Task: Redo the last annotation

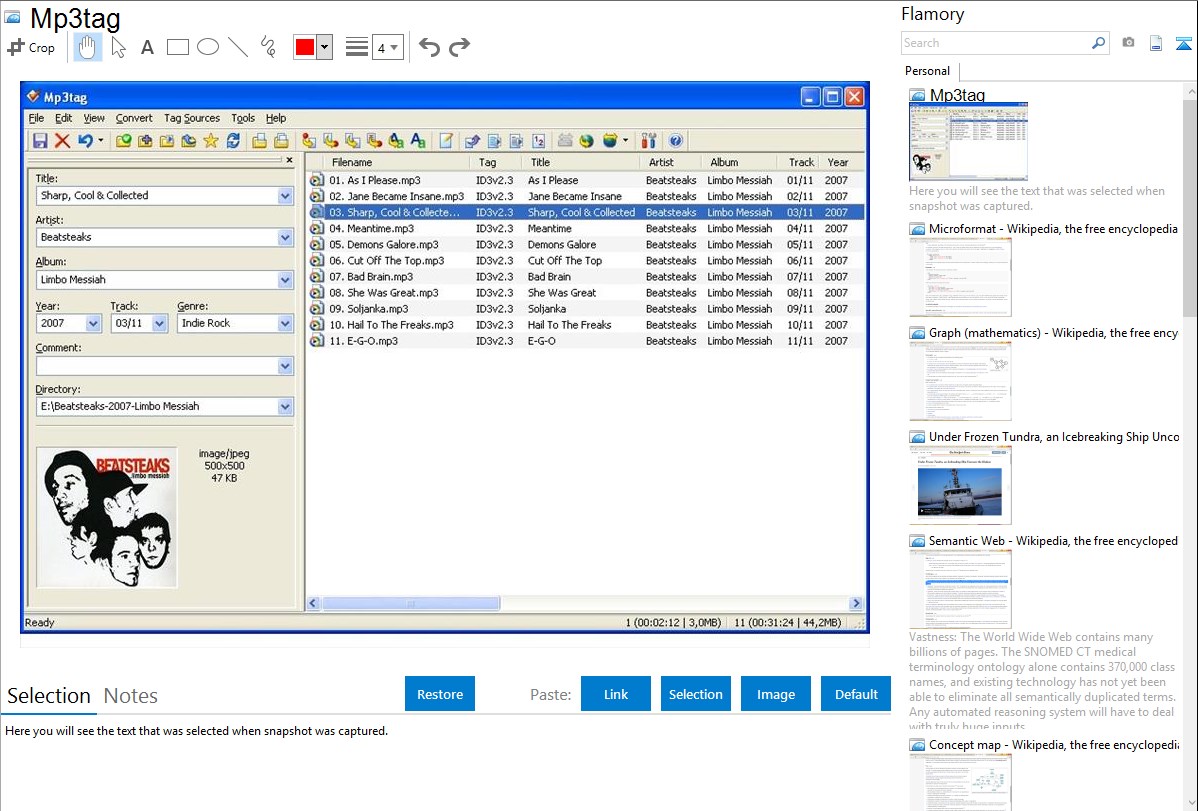Action: point(459,47)
